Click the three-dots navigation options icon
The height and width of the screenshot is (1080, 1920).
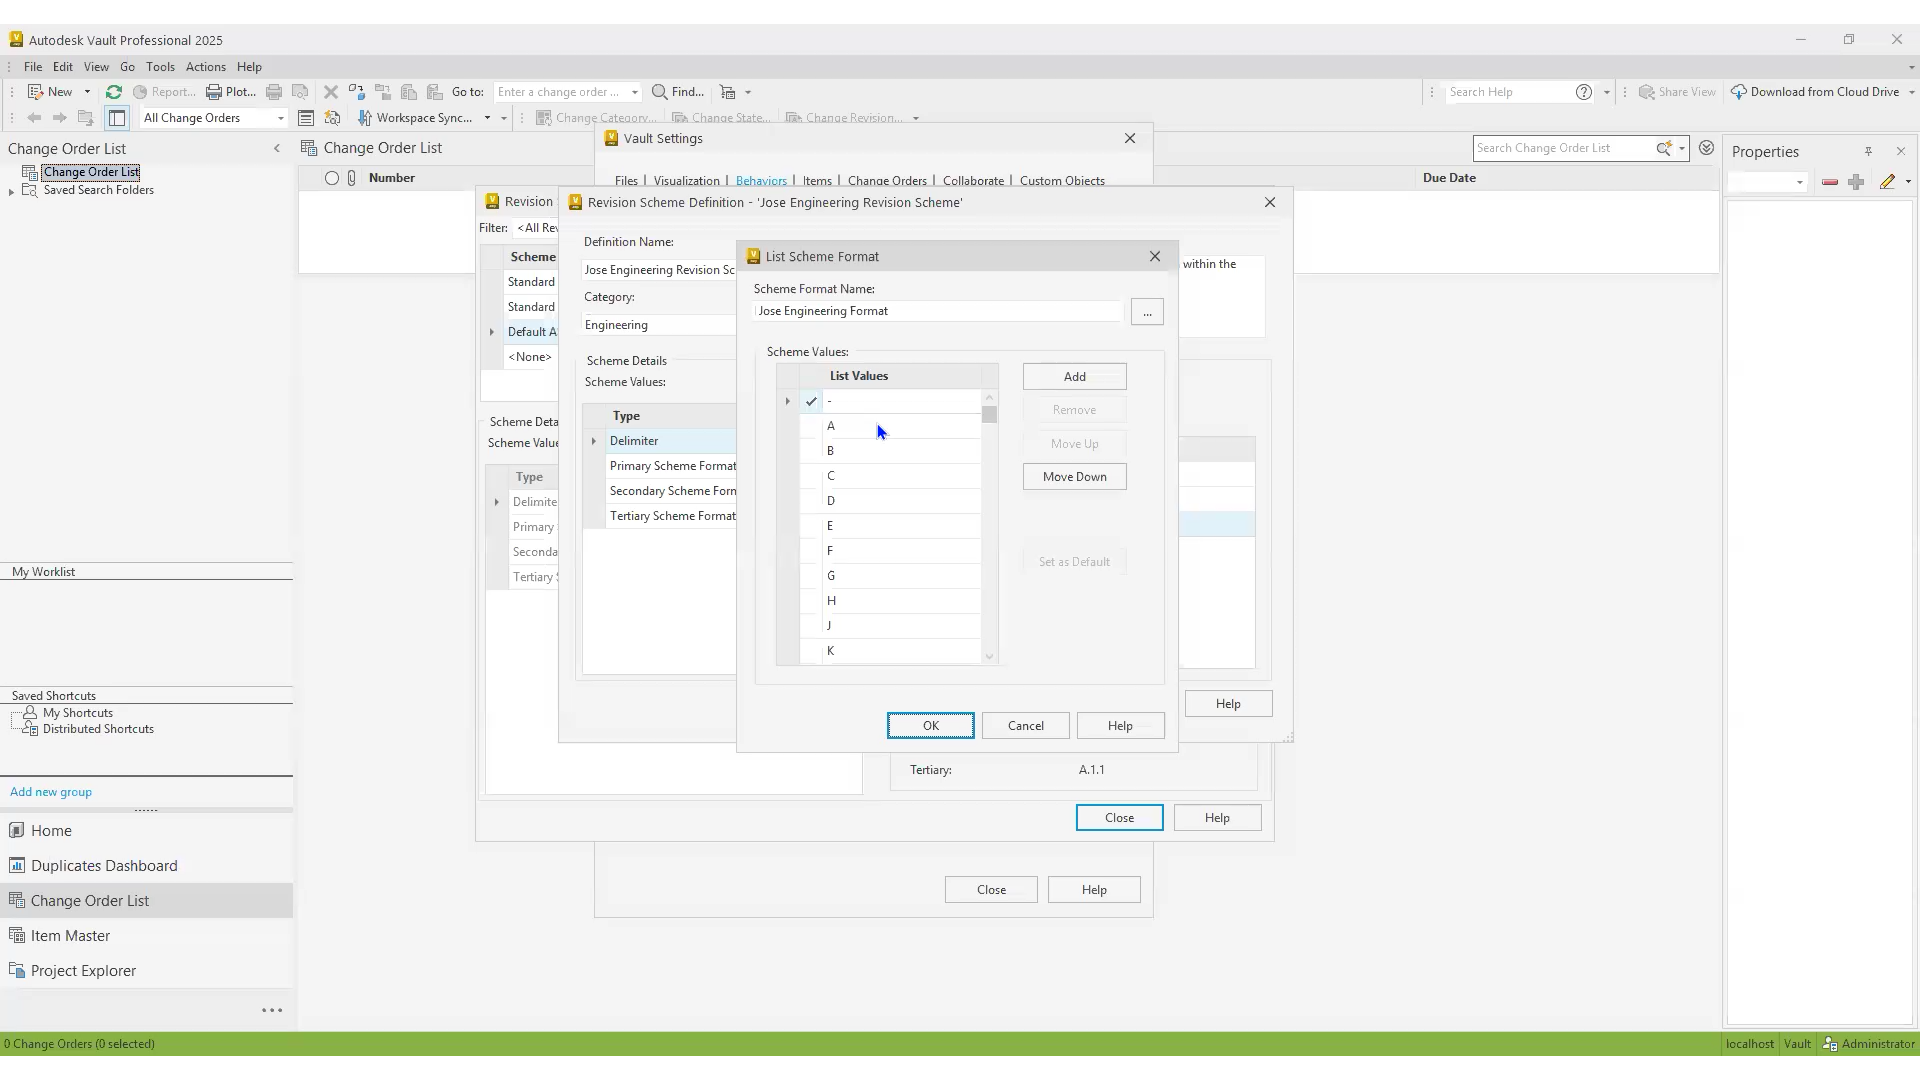pos(272,1011)
